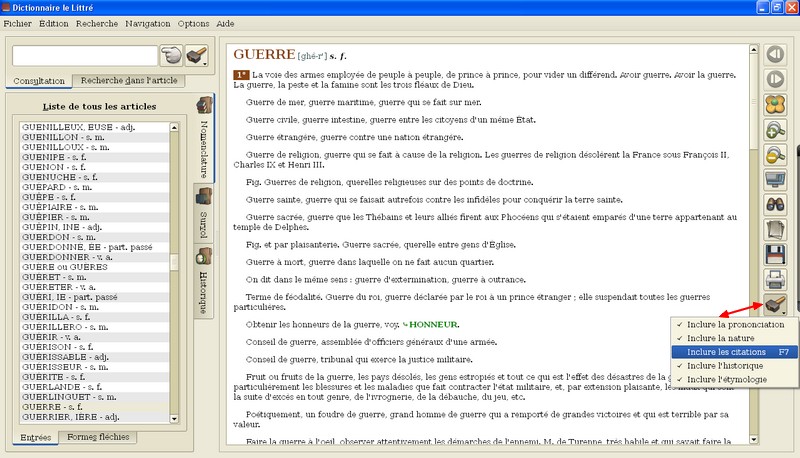The width and height of the screenshot is (800, 458).
Task: Select GUENUCHE entry in list
Action: (x=94, y=177)
